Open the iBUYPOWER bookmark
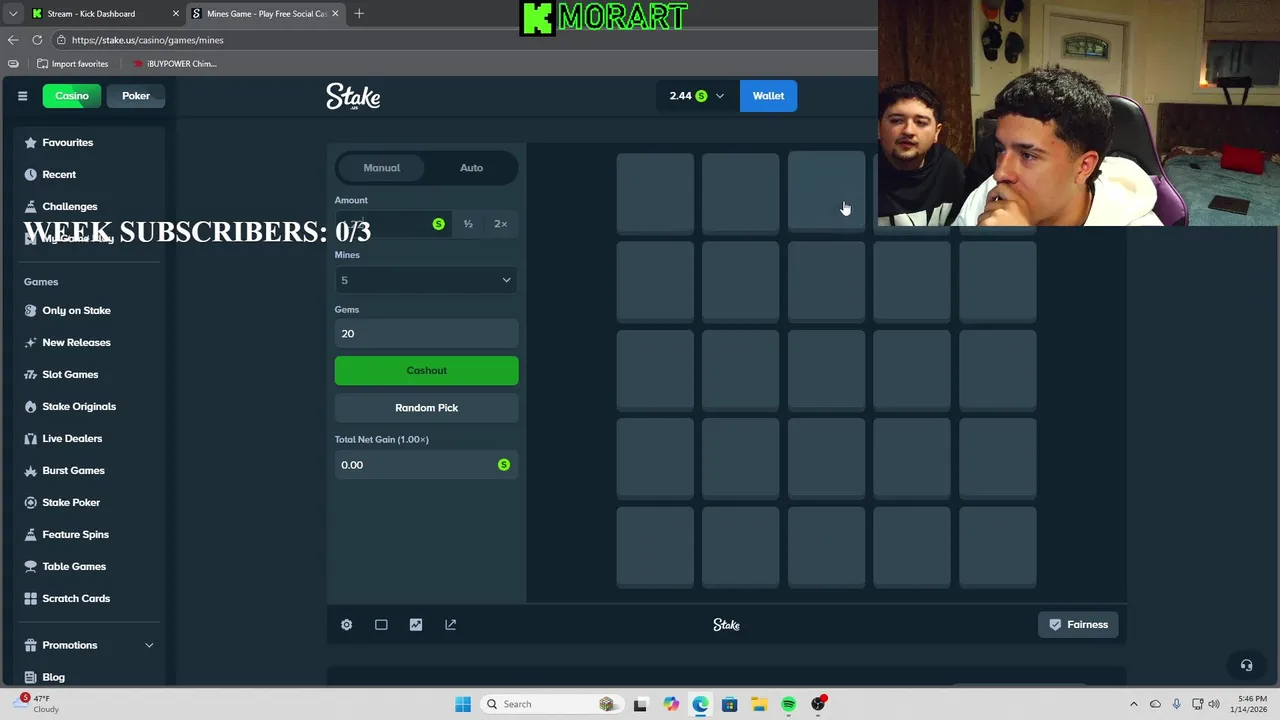Screen dimensions: 1280x720 [174, 64]
